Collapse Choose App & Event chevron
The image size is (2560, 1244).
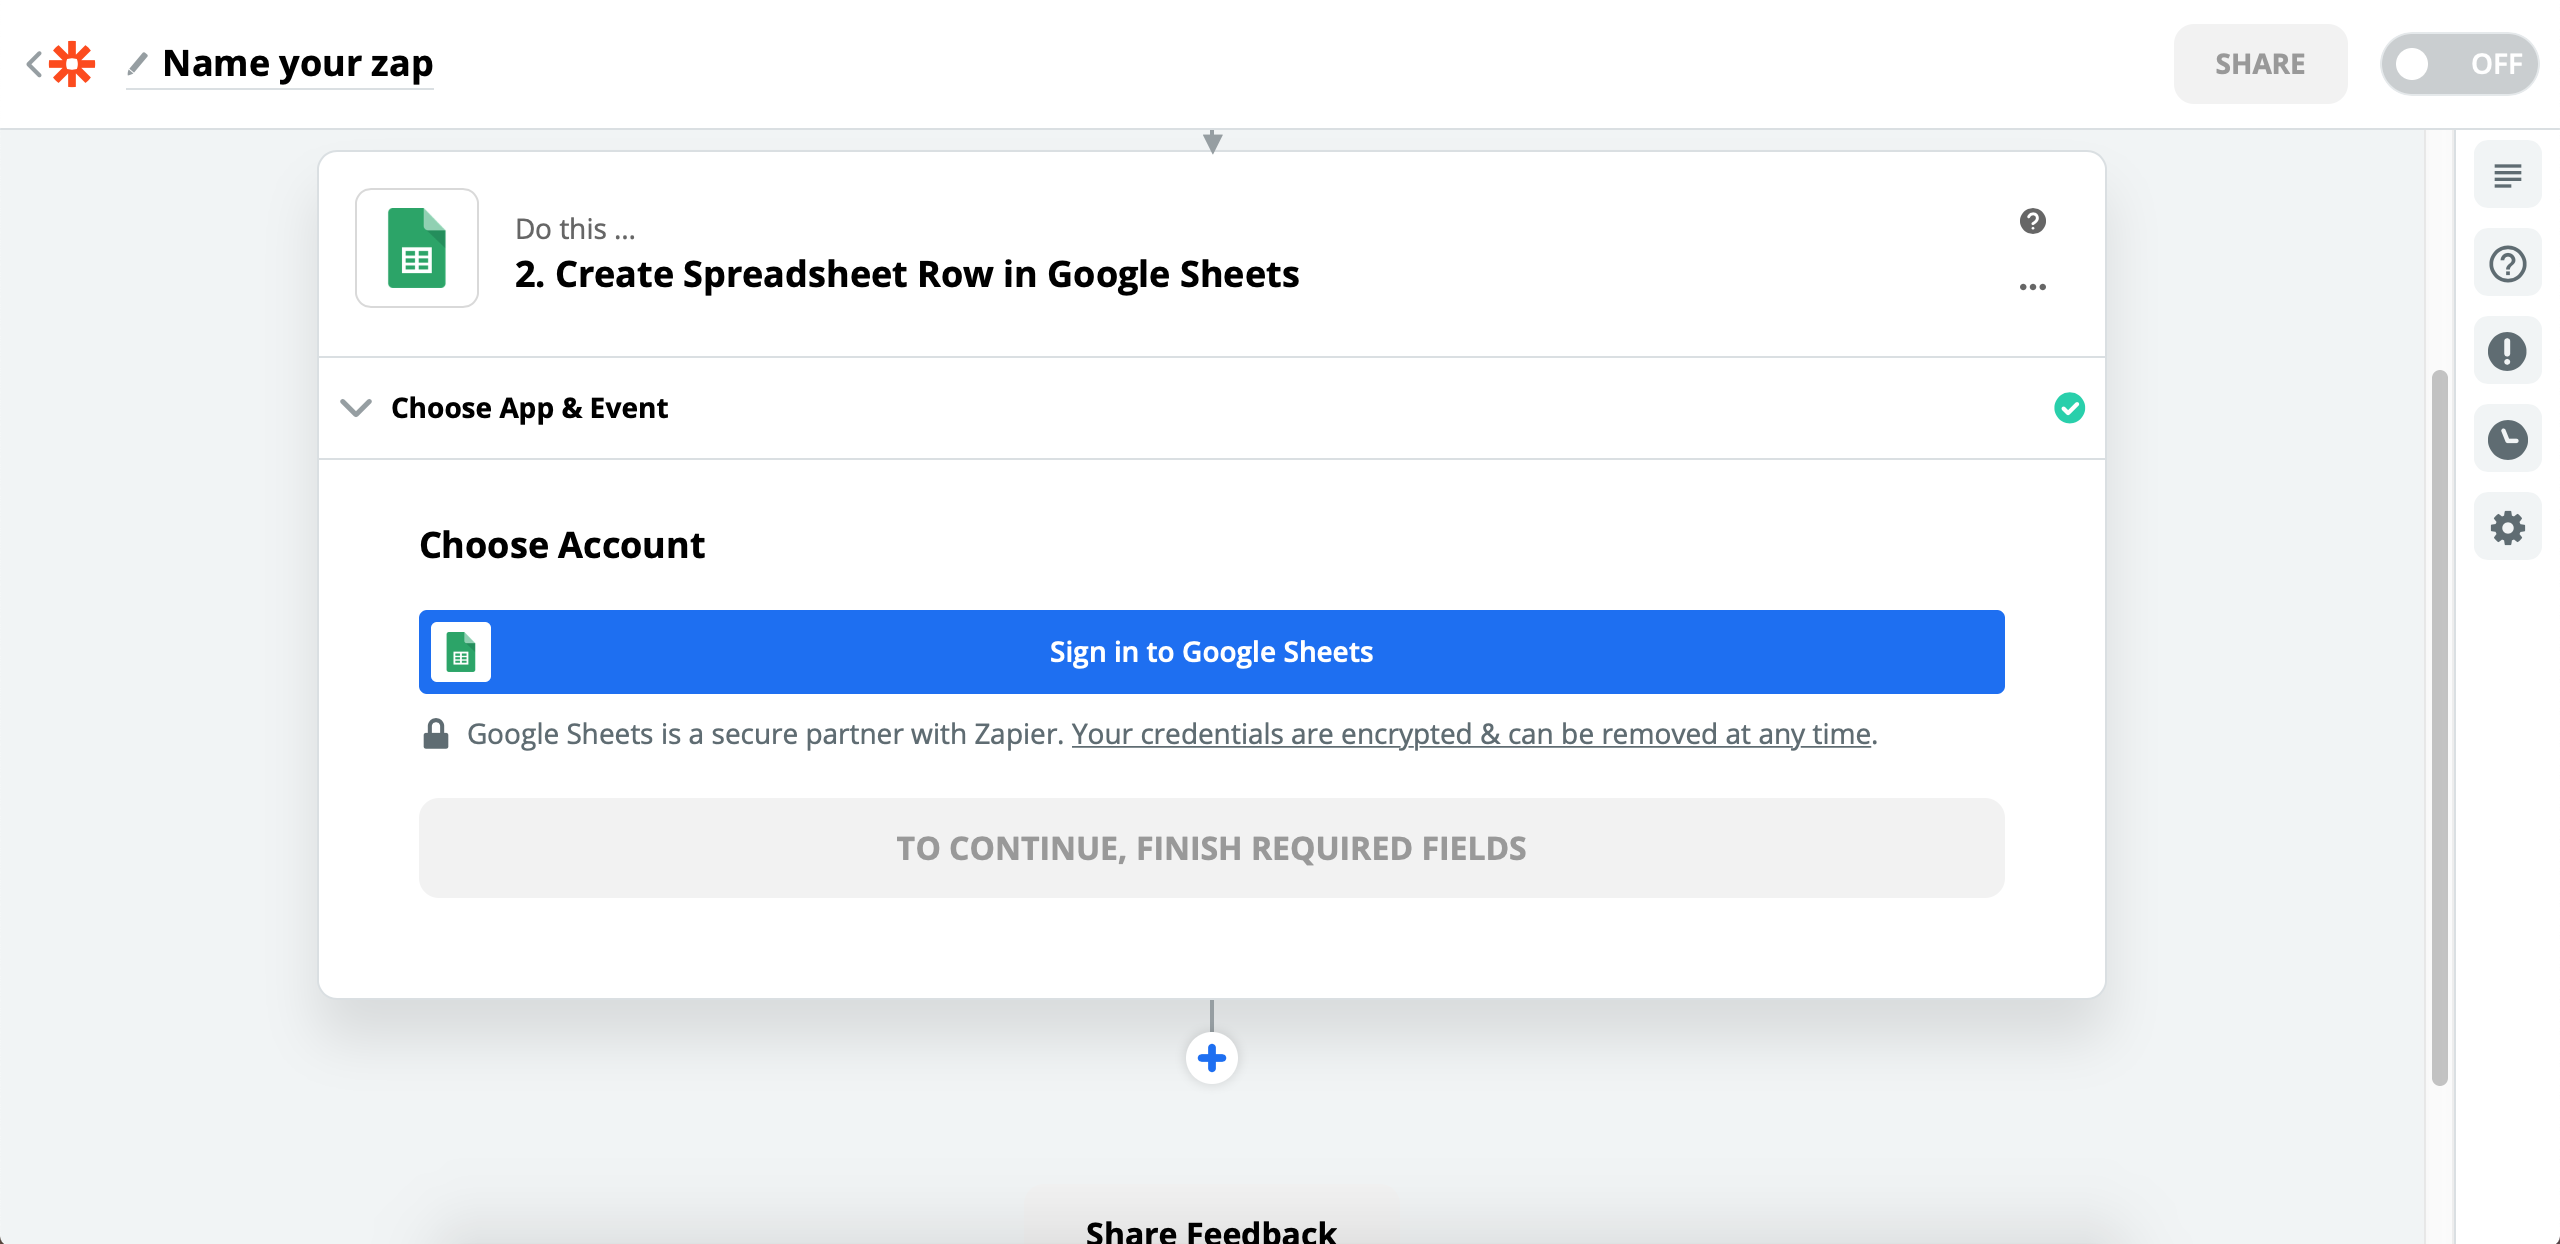[356, 408]
